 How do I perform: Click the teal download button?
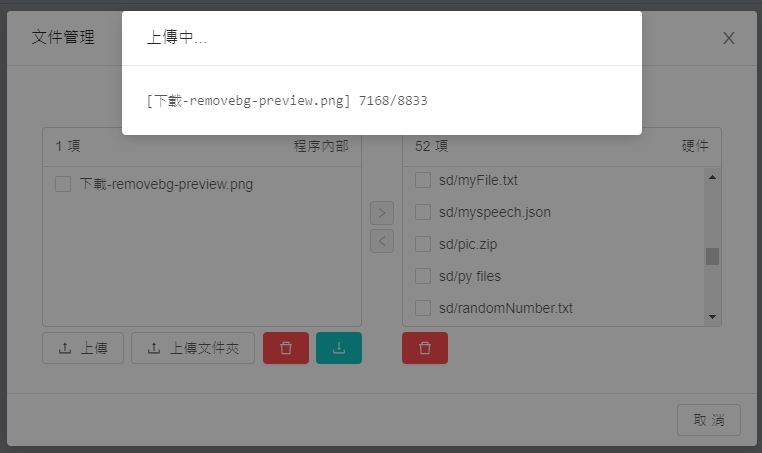[x=339, y=348]
